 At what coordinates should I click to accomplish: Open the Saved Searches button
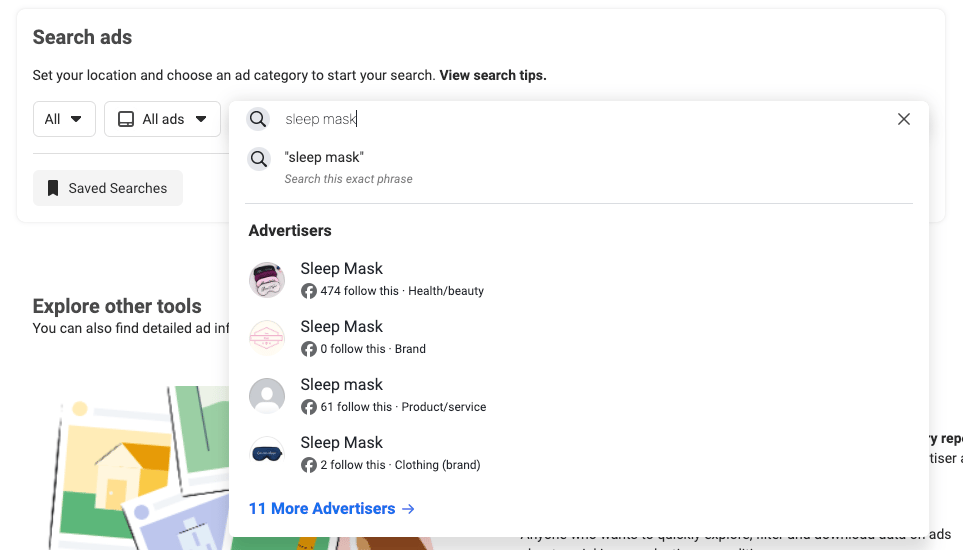point(107,188)
